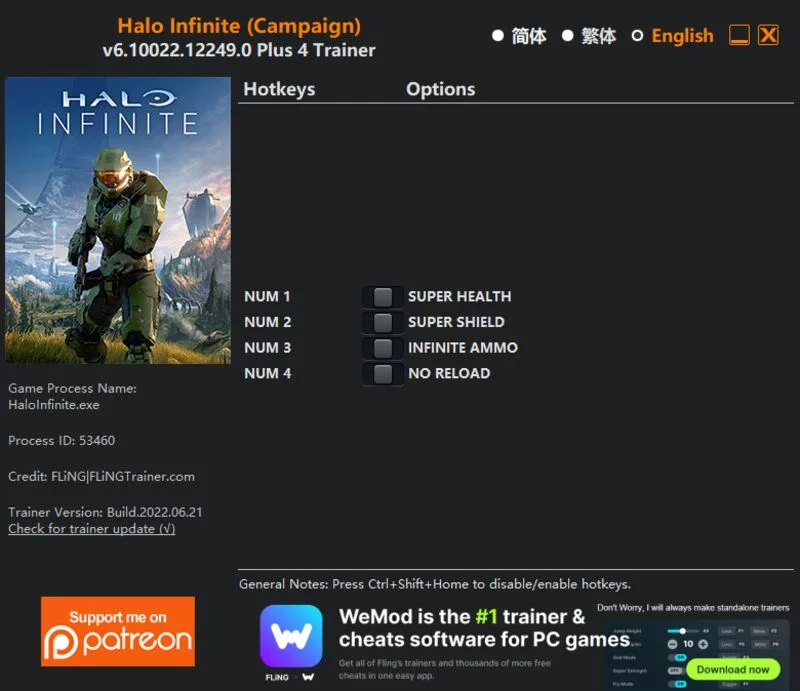
Task: Minimize the trainer window
Action: [x=739, y=35]
